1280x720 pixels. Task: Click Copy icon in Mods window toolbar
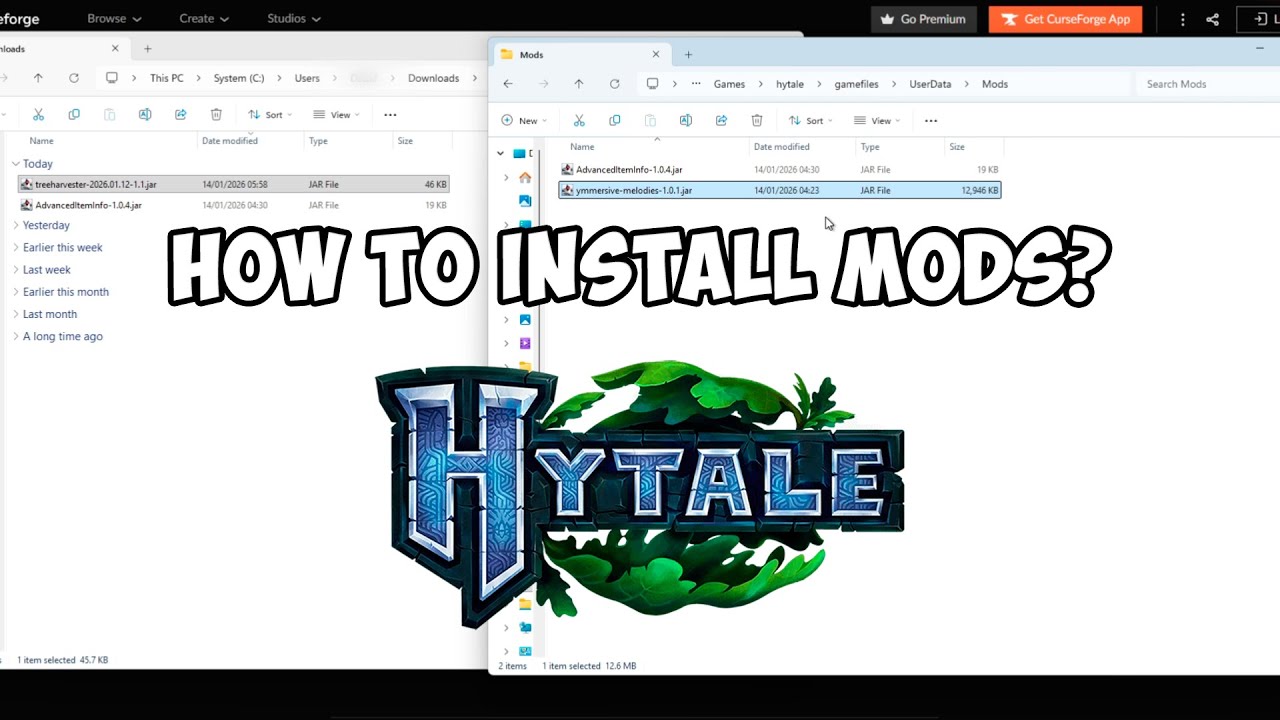(x=615, y=121)
